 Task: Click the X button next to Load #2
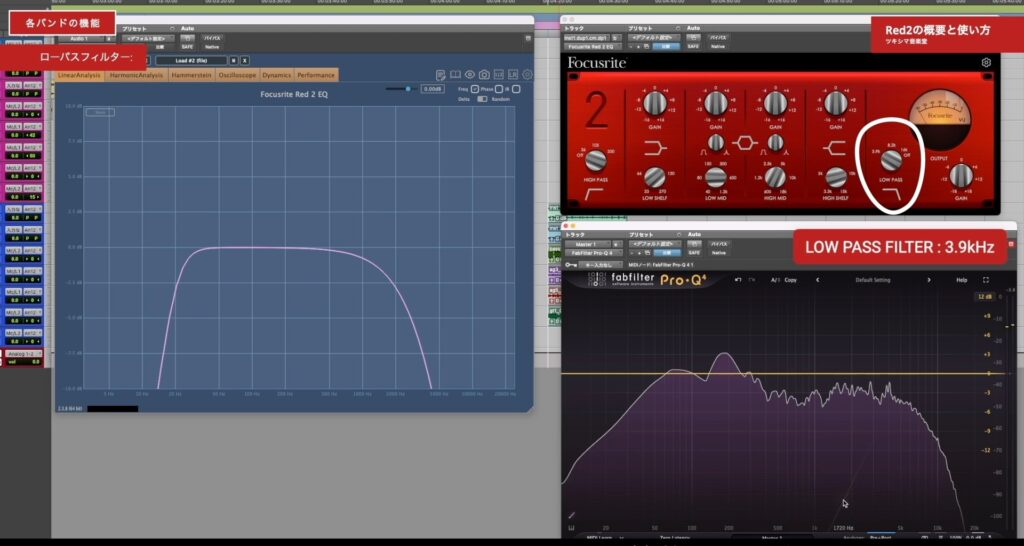pyautogui.click(x=245, y=61)
